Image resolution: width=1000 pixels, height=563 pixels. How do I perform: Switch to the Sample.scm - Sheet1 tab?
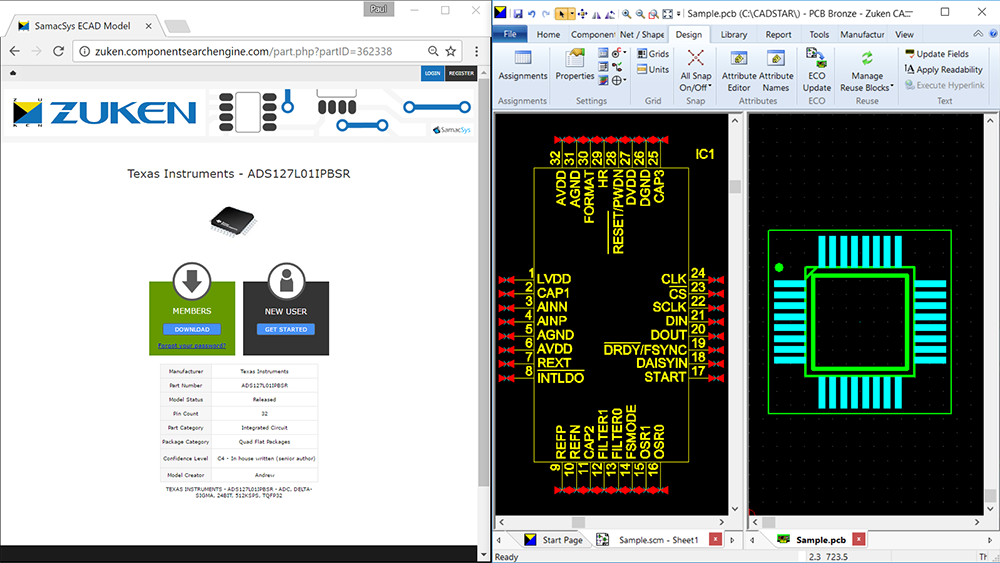(657, 540)
